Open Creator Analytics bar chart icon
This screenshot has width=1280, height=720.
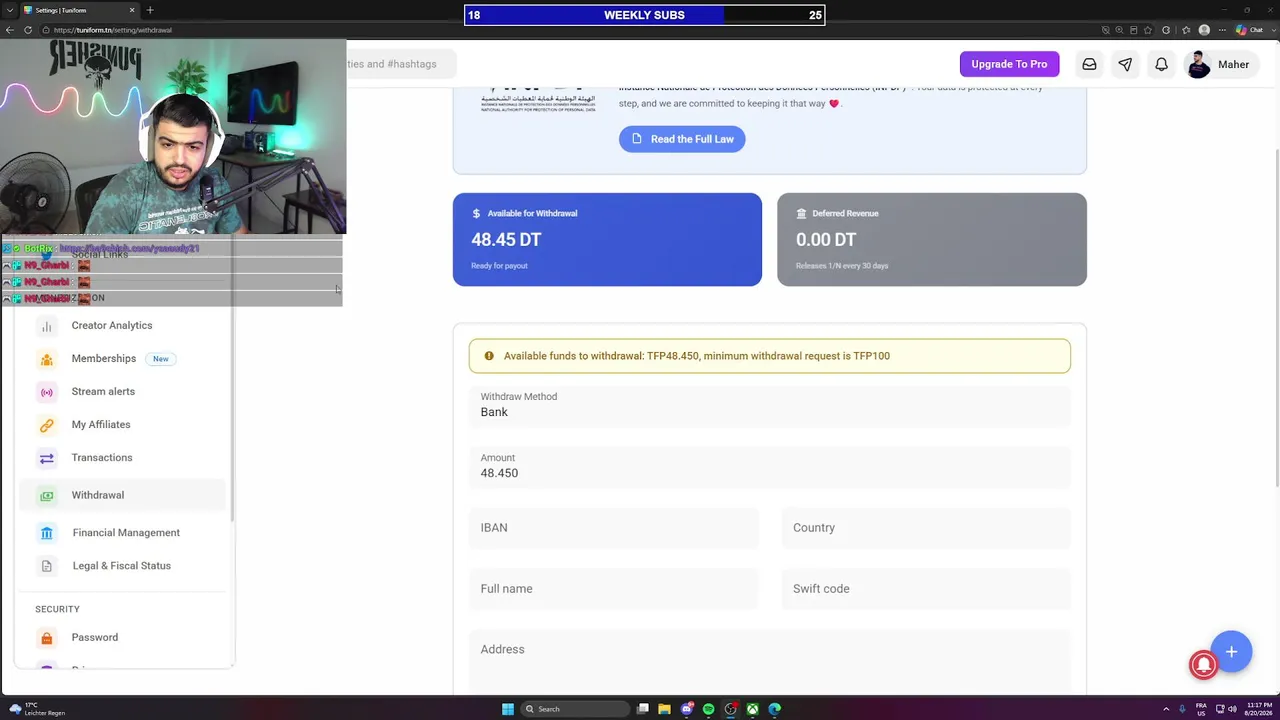click(x=46, y=326)
